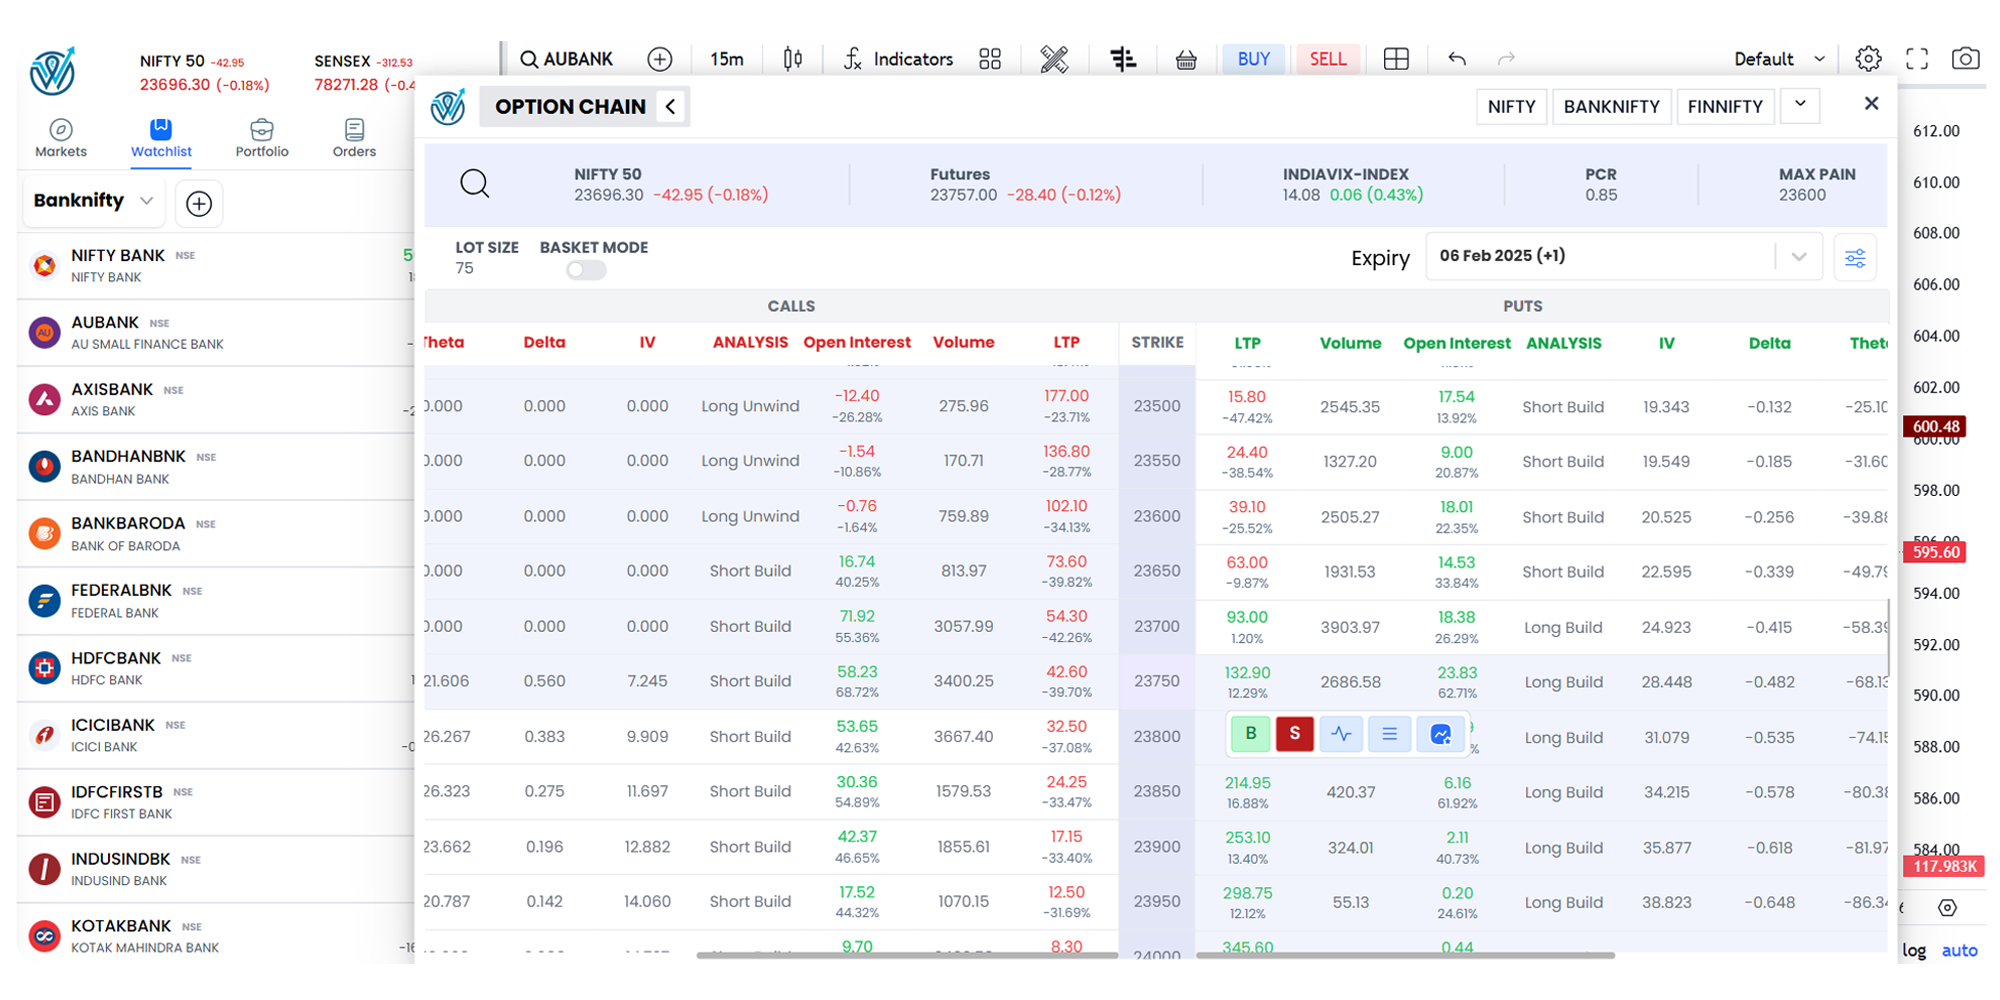This screenshot has height=1000, width=2000.
Task: Select the drawing tools icon
Action: pyautogui.click(x=1054, y=59)
